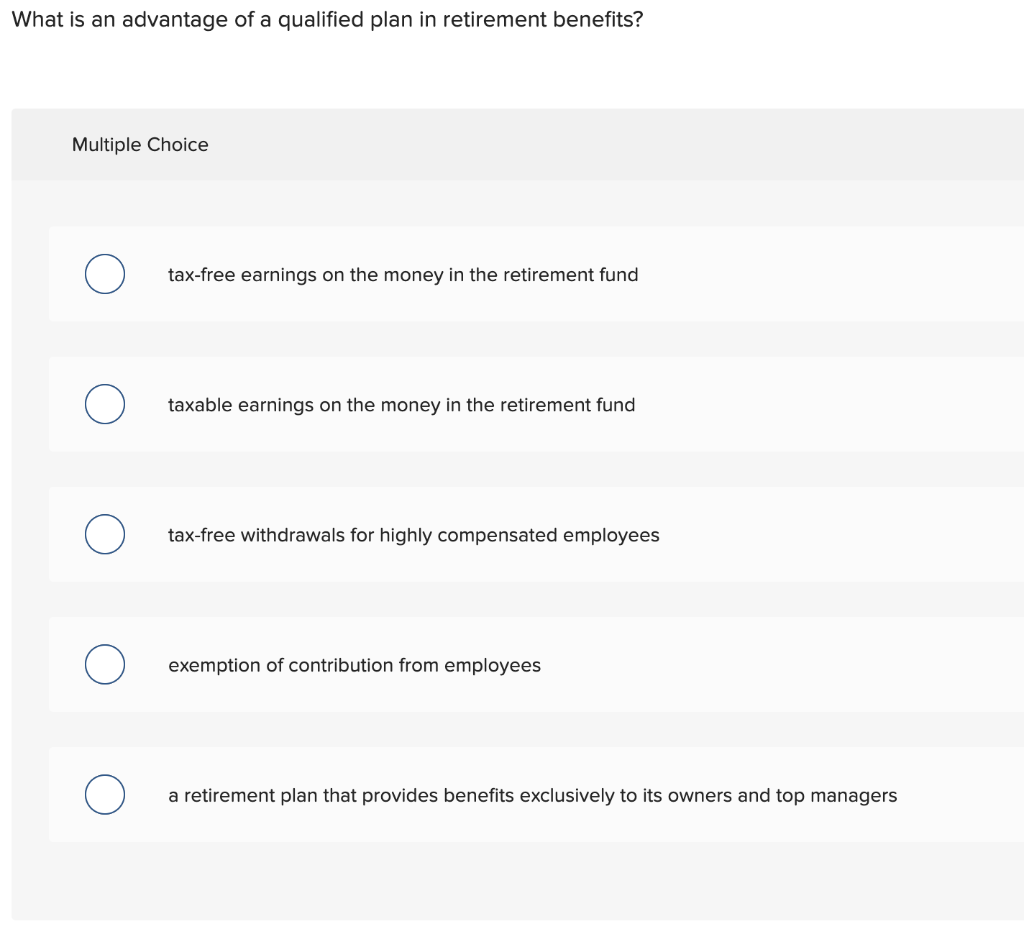
Task: Select the radio button for exemption of contribution option
Action: [x=104, y=664]
